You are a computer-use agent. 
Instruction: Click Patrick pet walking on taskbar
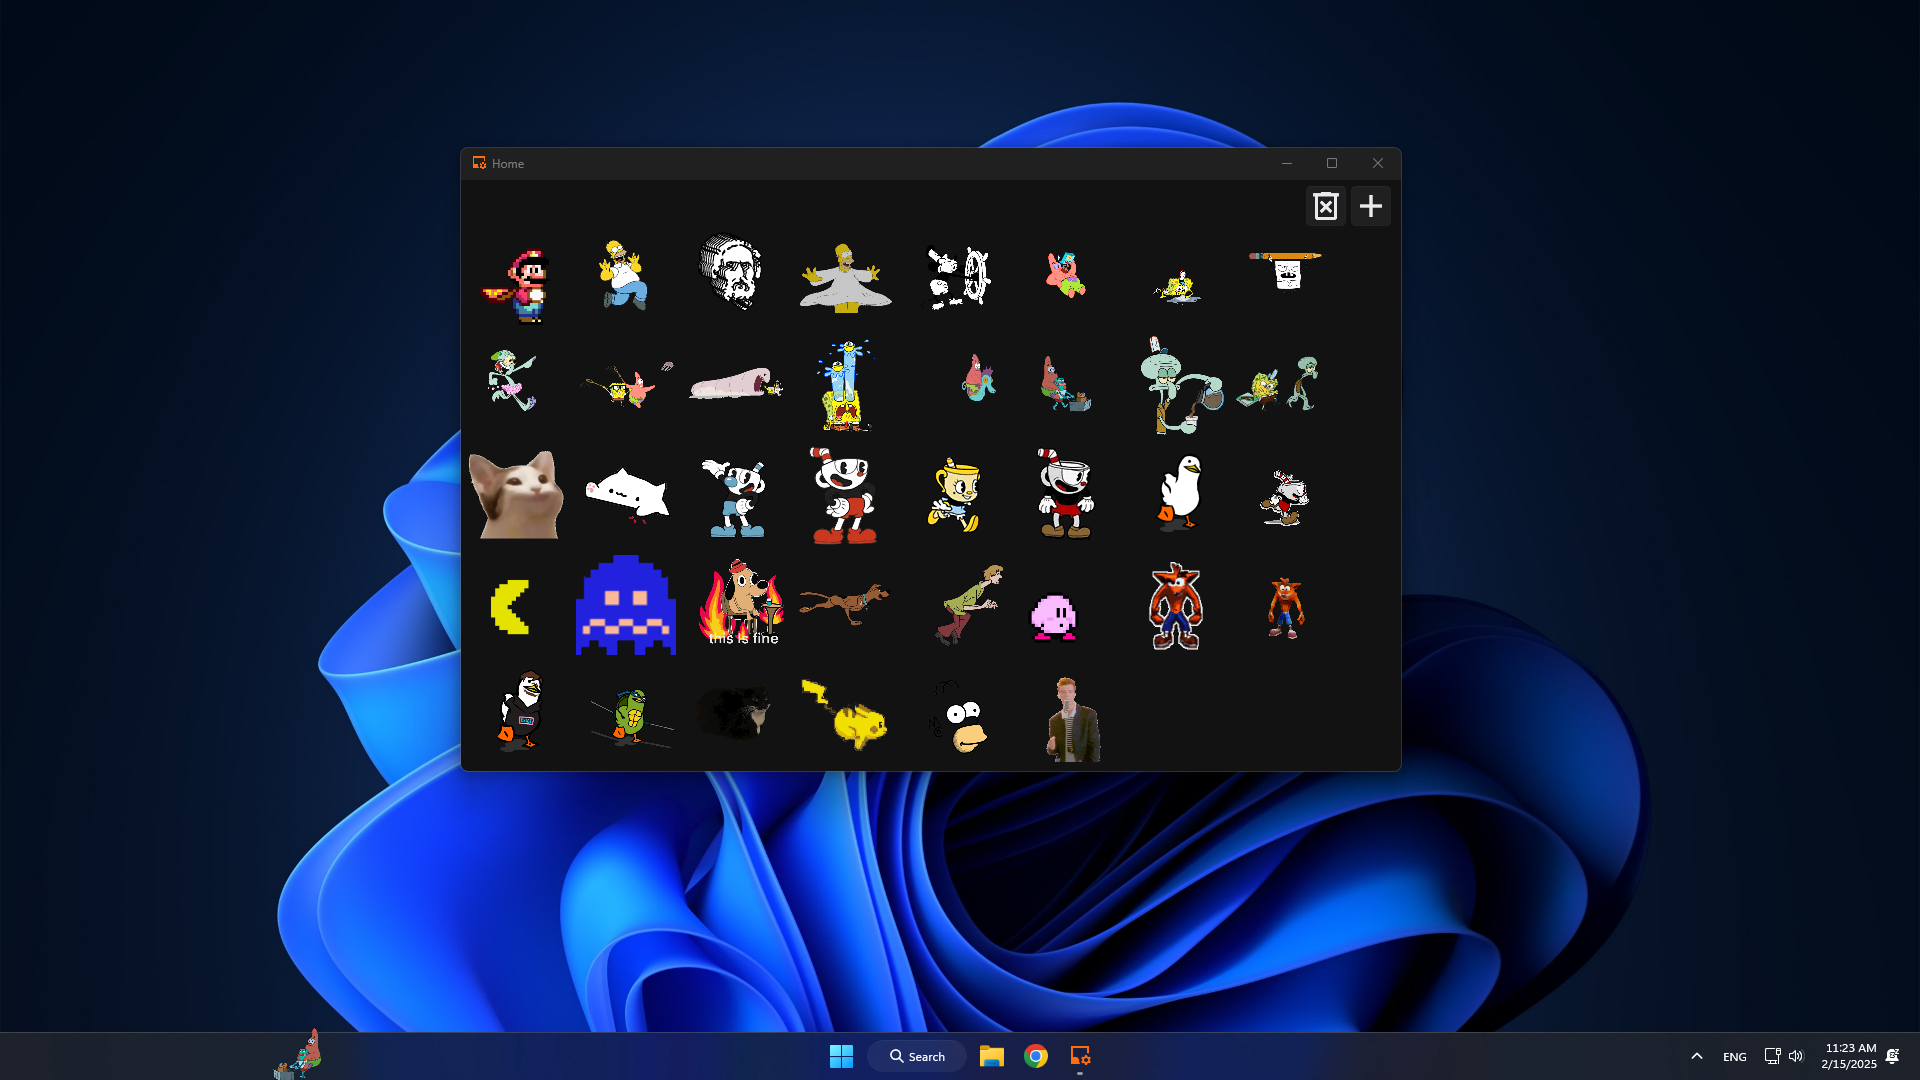point(299,1055)
